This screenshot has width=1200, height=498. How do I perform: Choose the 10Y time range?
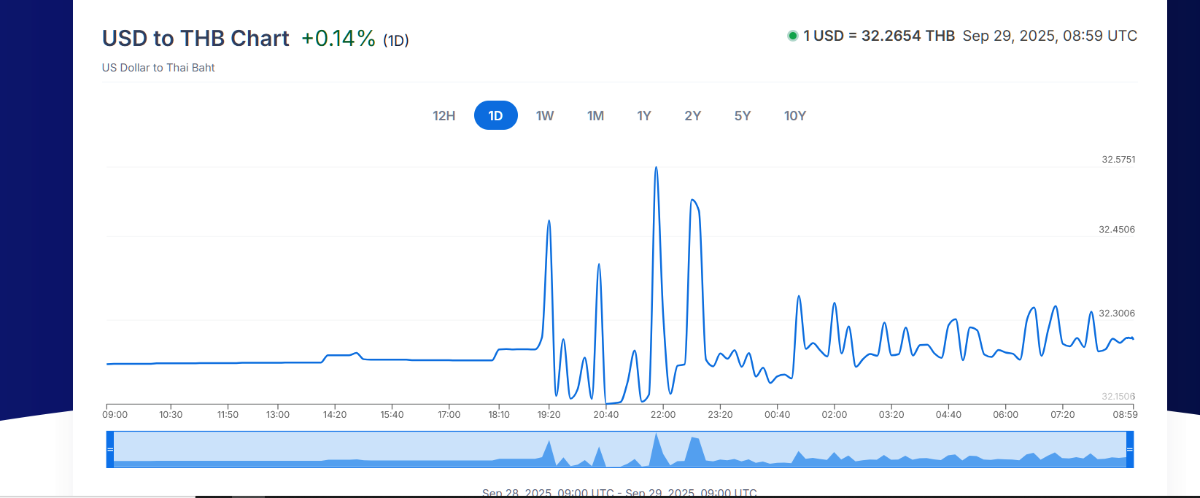point(795,116)
